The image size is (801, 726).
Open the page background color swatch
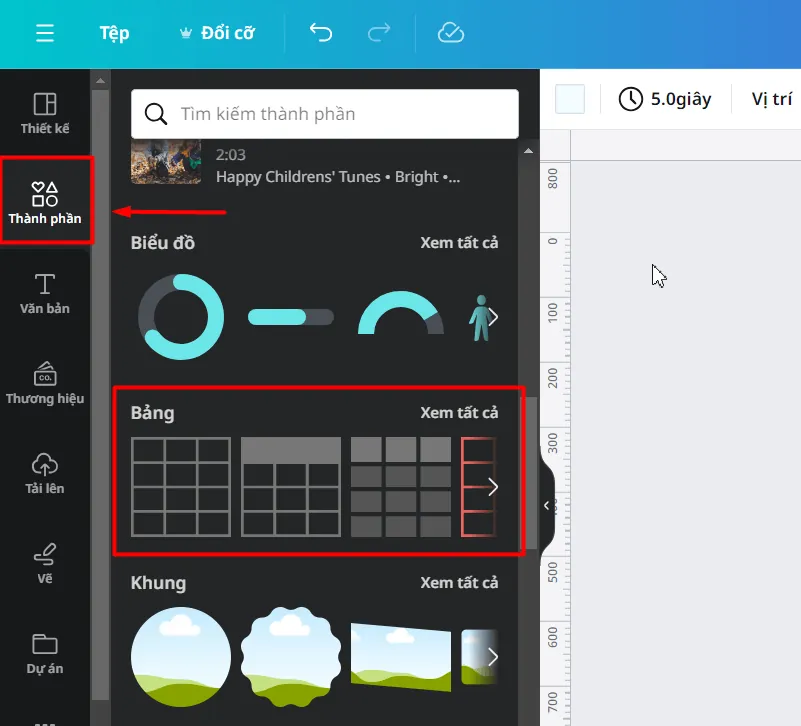point(570,99)
